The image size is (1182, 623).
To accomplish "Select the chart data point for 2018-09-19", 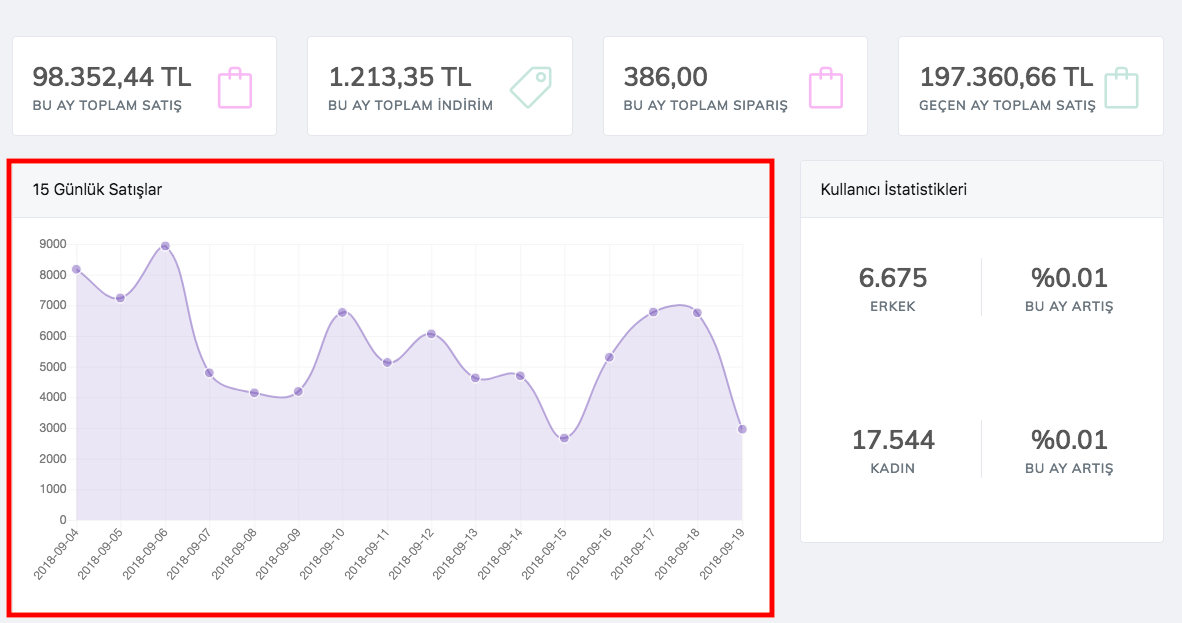I will 742,429.
